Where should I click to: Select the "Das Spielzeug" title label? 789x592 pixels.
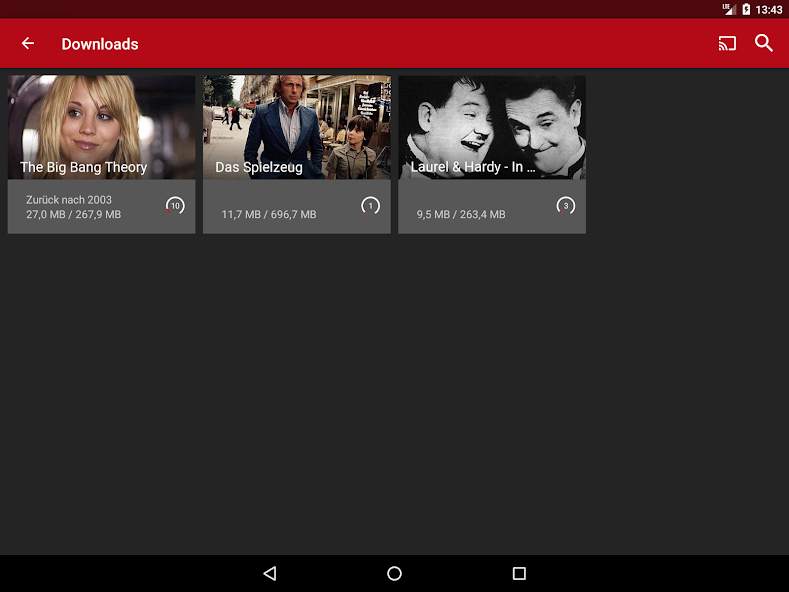pos(259,167)
